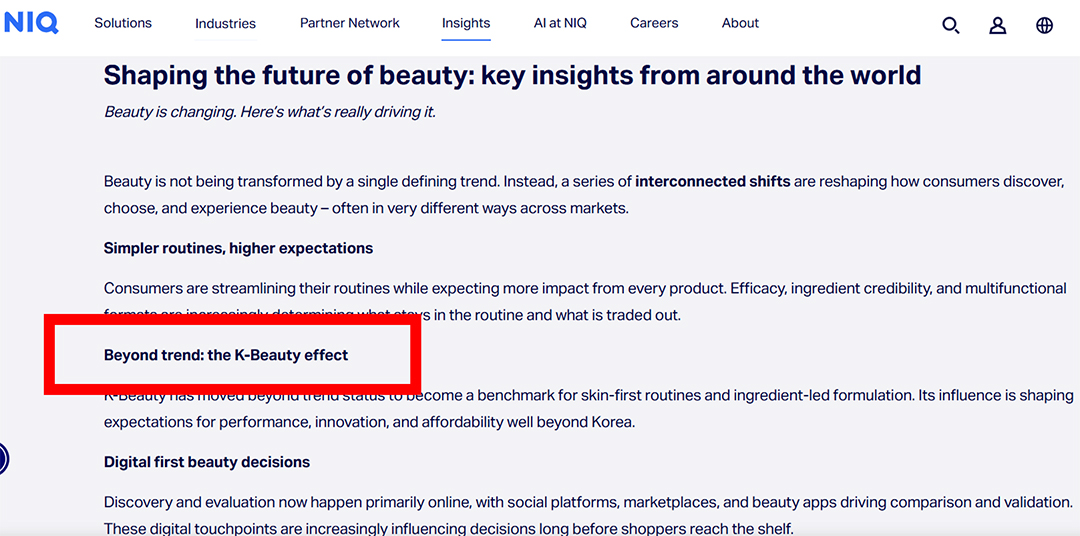Viewport: 1080px width, 536px height.
Task: Open the search magnifier icon
Action: (x=951, y=25)
